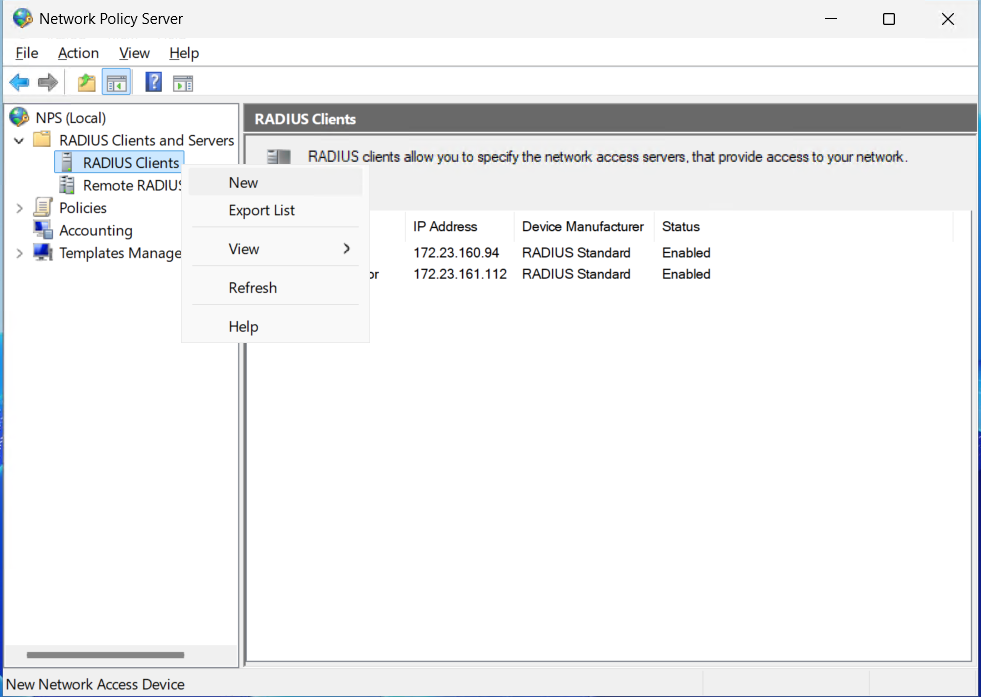The width and height of the screenshot is (981, 697).
Task: Click IP address 172.23.160.94
Action: [456, 253]
